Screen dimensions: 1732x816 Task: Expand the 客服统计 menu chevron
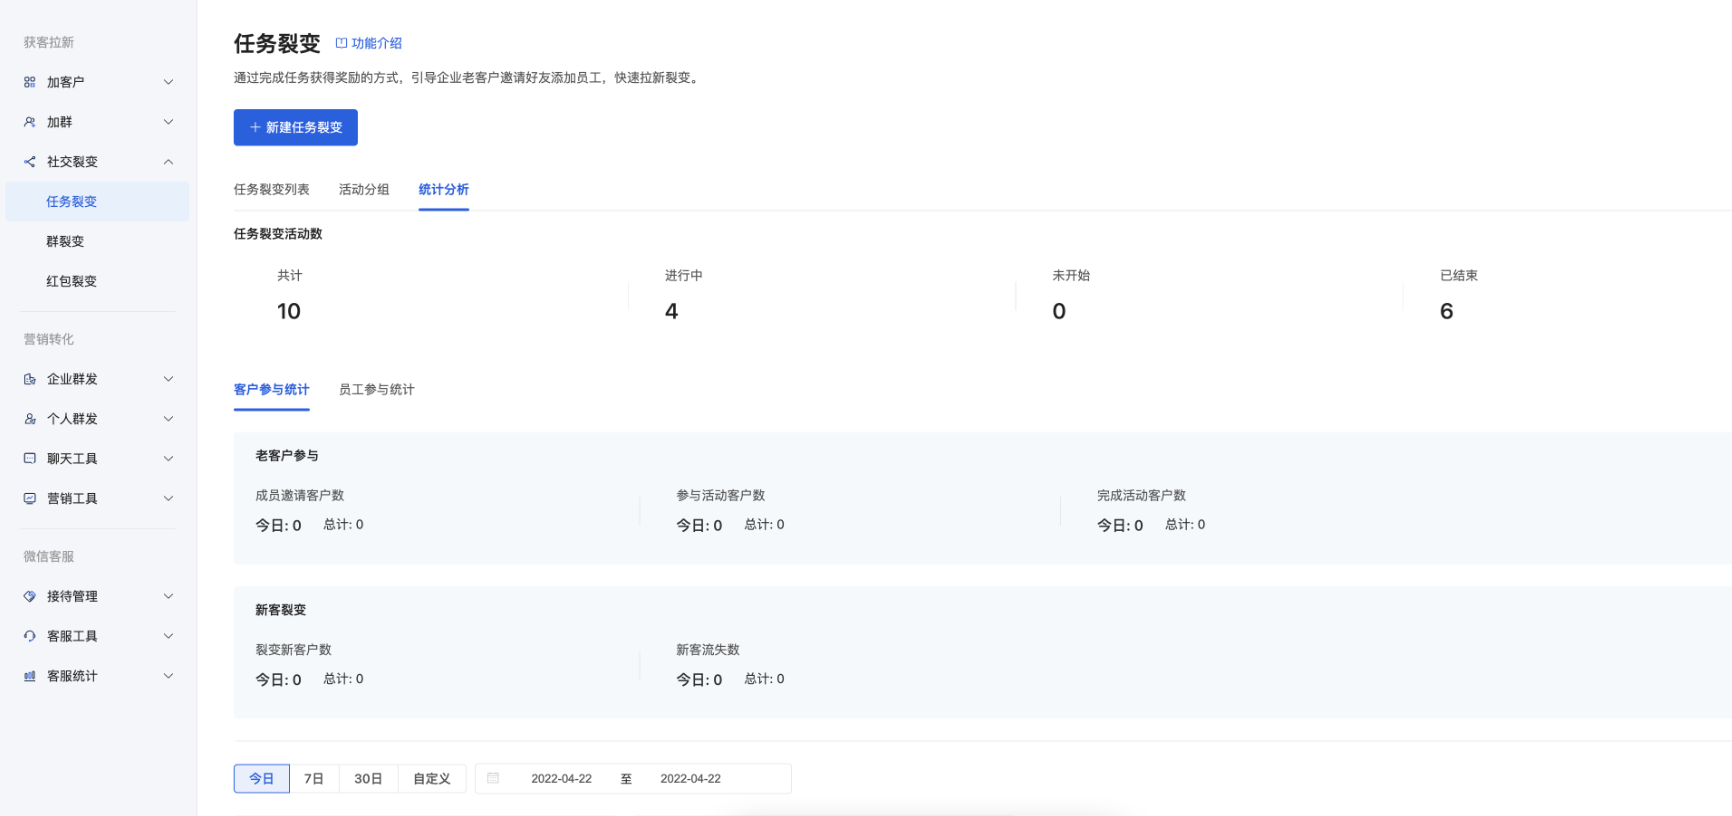pyautogui.click(x=168, y=676)
